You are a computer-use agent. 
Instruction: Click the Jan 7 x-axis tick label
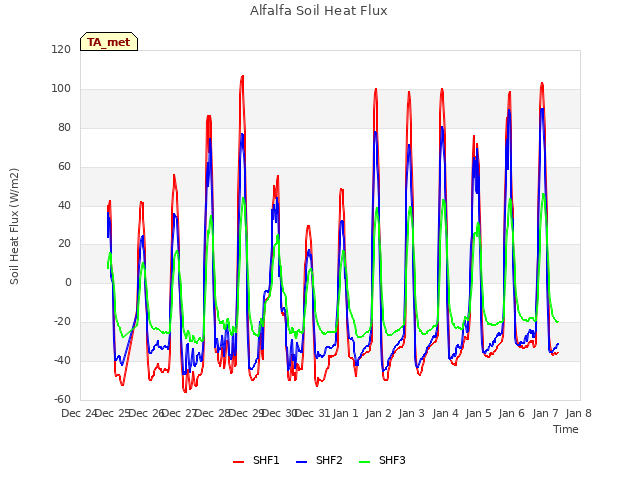pos(545,413)
